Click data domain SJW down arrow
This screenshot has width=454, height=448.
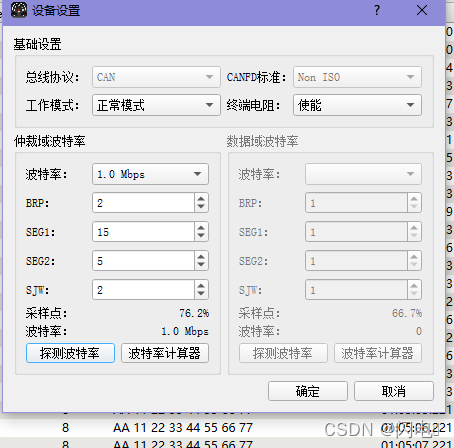click(414, 294)
